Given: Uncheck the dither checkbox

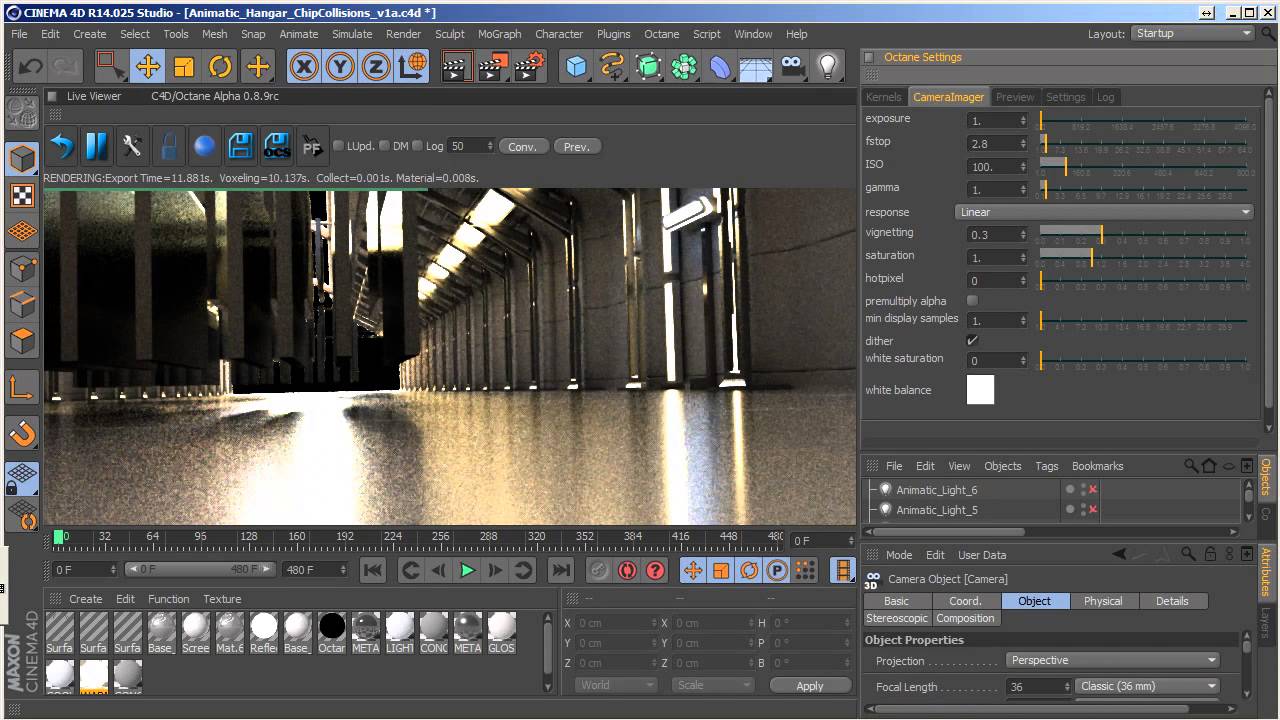Looking at the screenshot, I should (x=972, y=341).
